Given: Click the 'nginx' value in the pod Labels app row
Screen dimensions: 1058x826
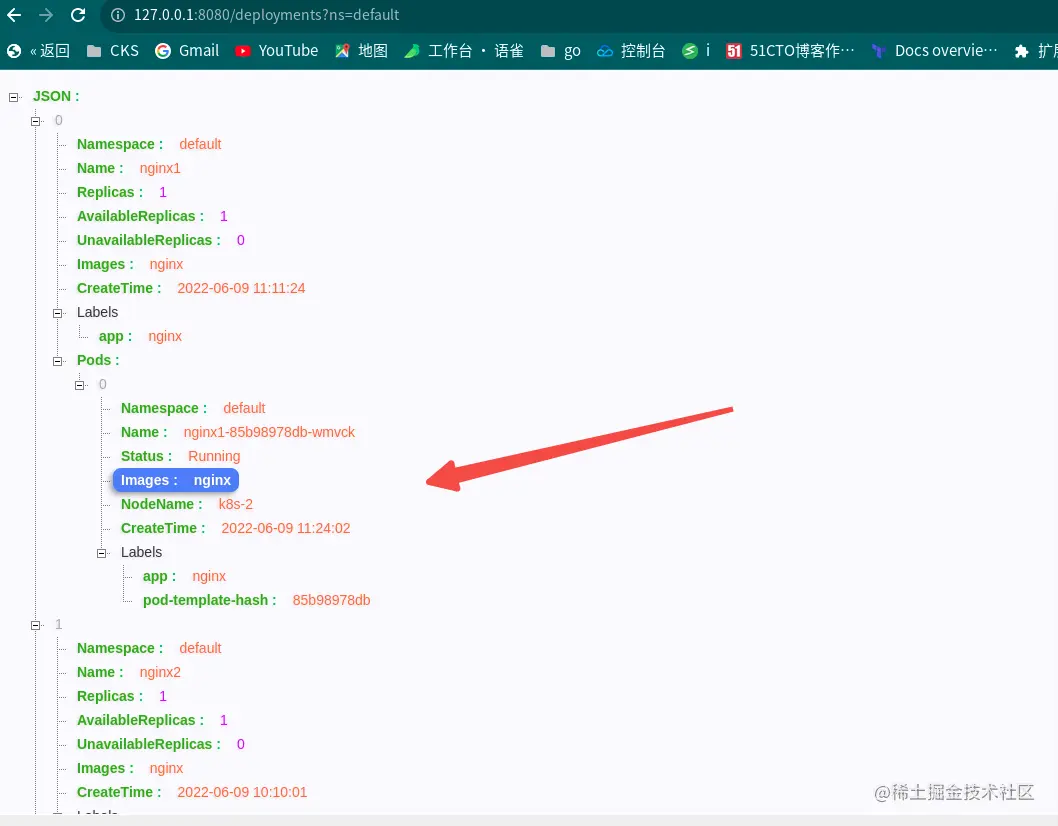Looking at the screenshot, I should [x=208, y=576].
